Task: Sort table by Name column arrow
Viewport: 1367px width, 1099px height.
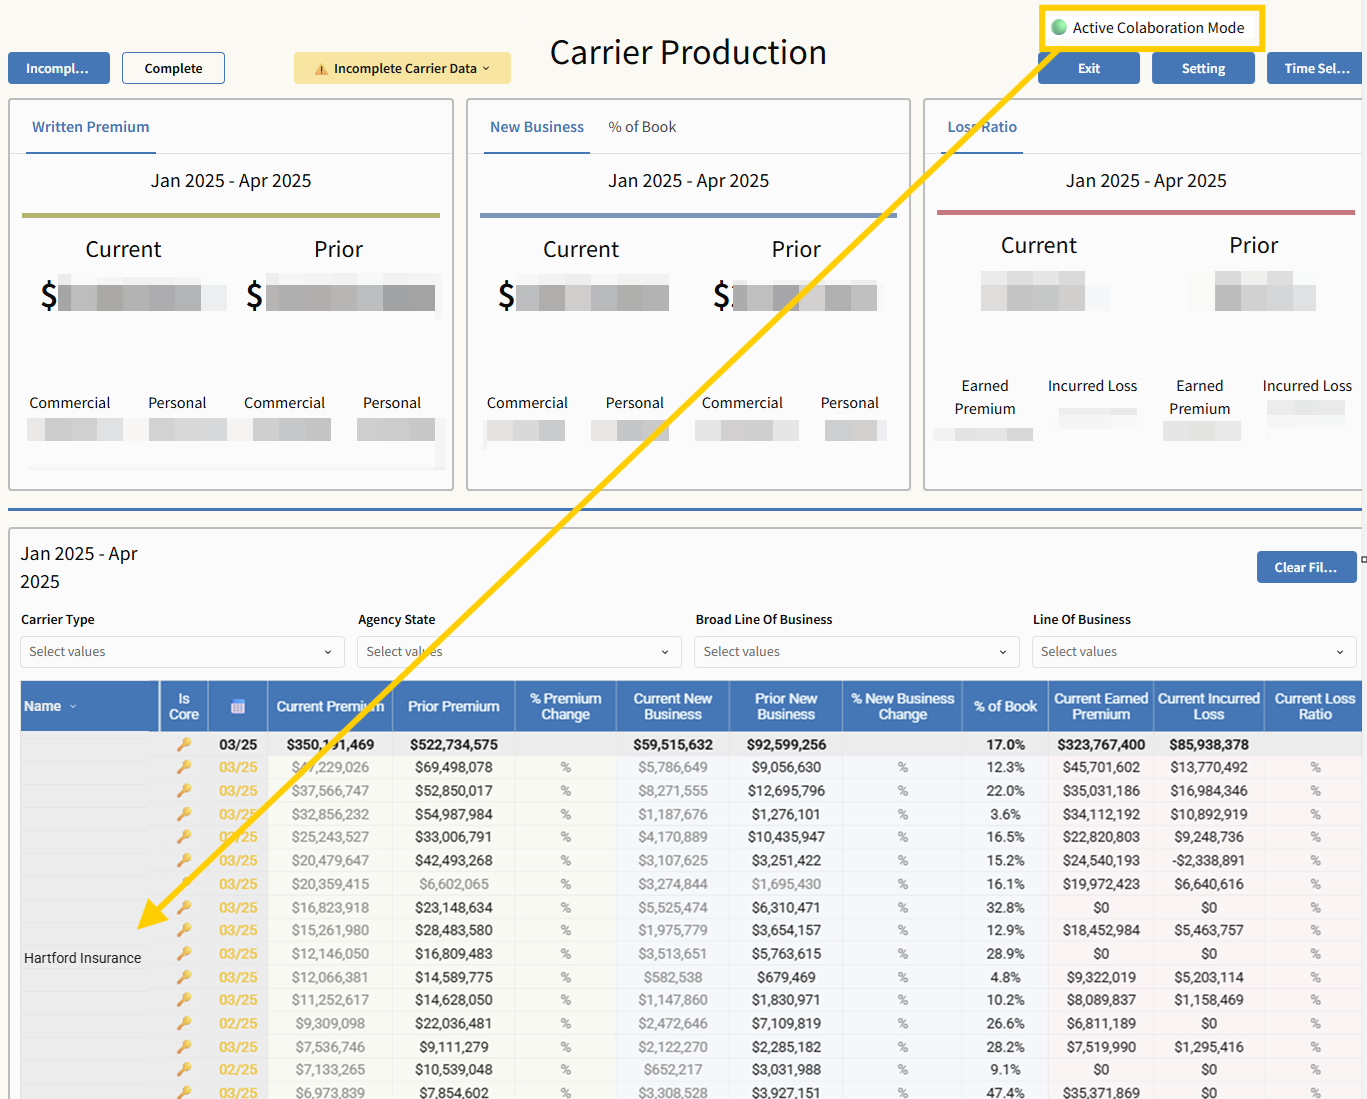Action: coord(73,707)
